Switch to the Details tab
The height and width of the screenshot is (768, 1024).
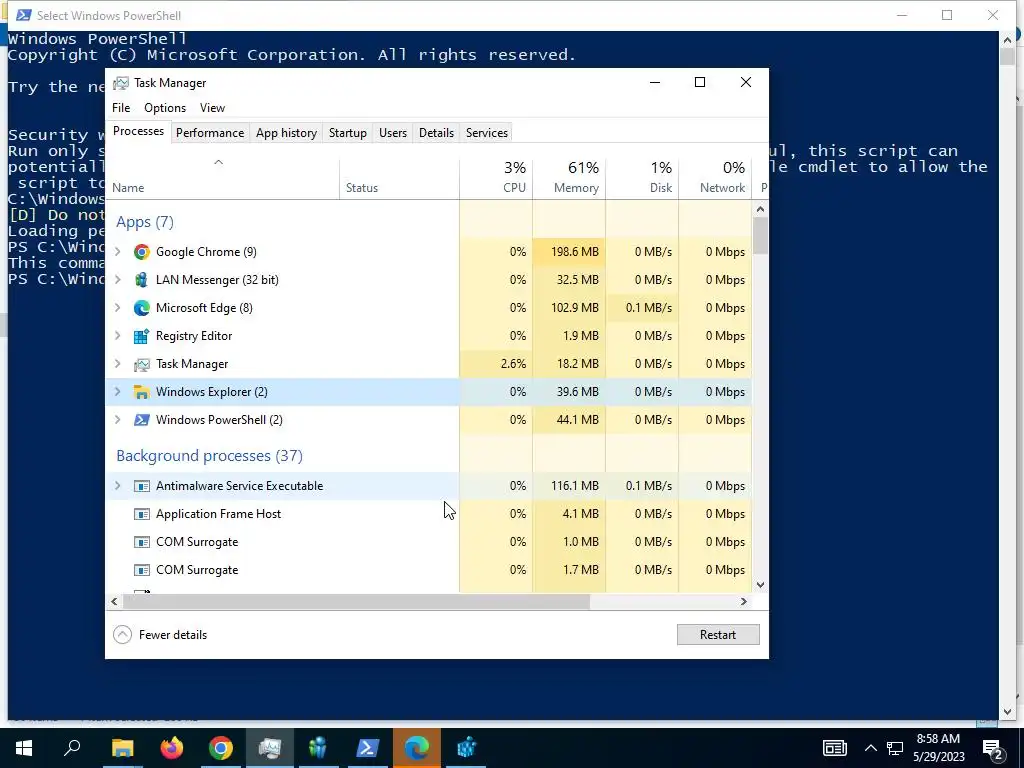[x=436, y=133]
